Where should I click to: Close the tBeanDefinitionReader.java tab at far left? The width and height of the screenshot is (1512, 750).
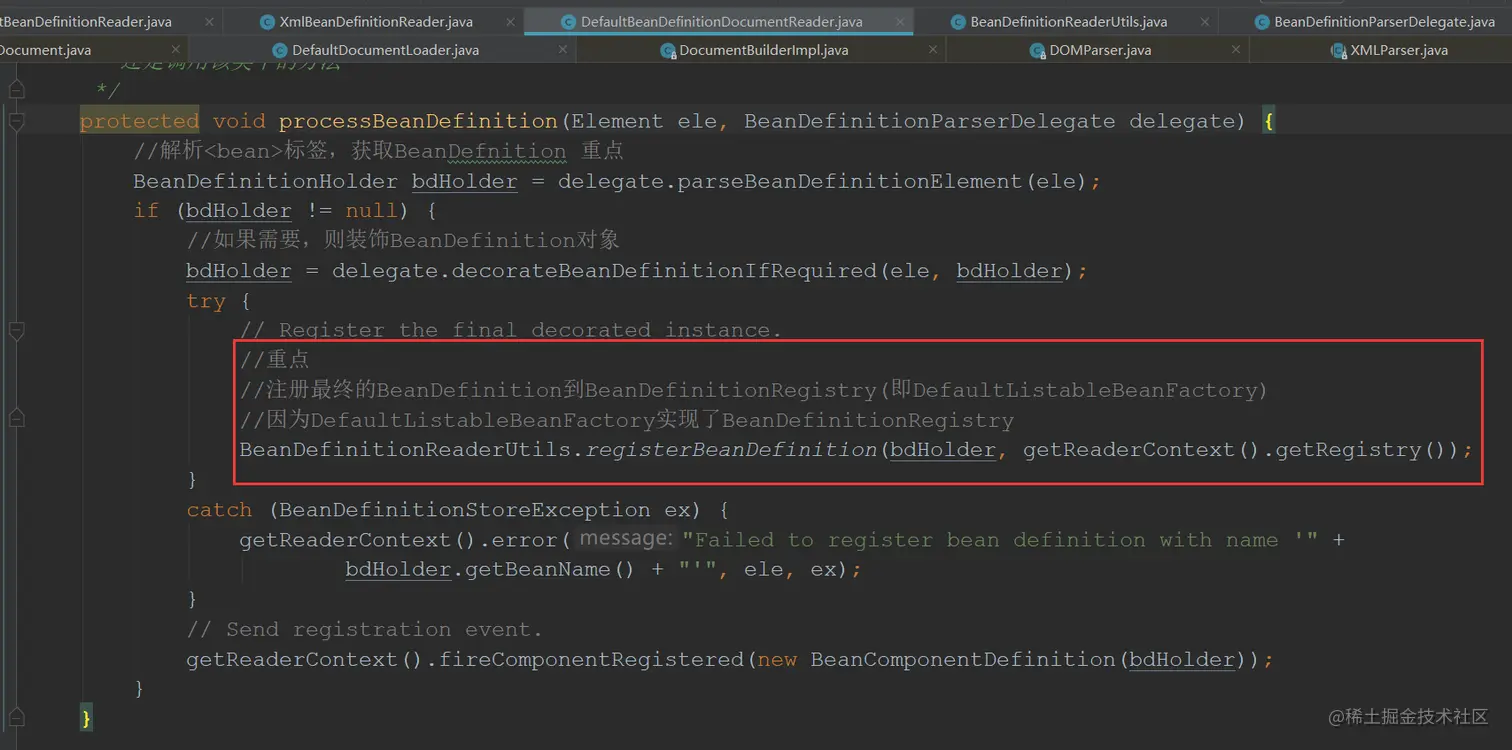[208, 22]
